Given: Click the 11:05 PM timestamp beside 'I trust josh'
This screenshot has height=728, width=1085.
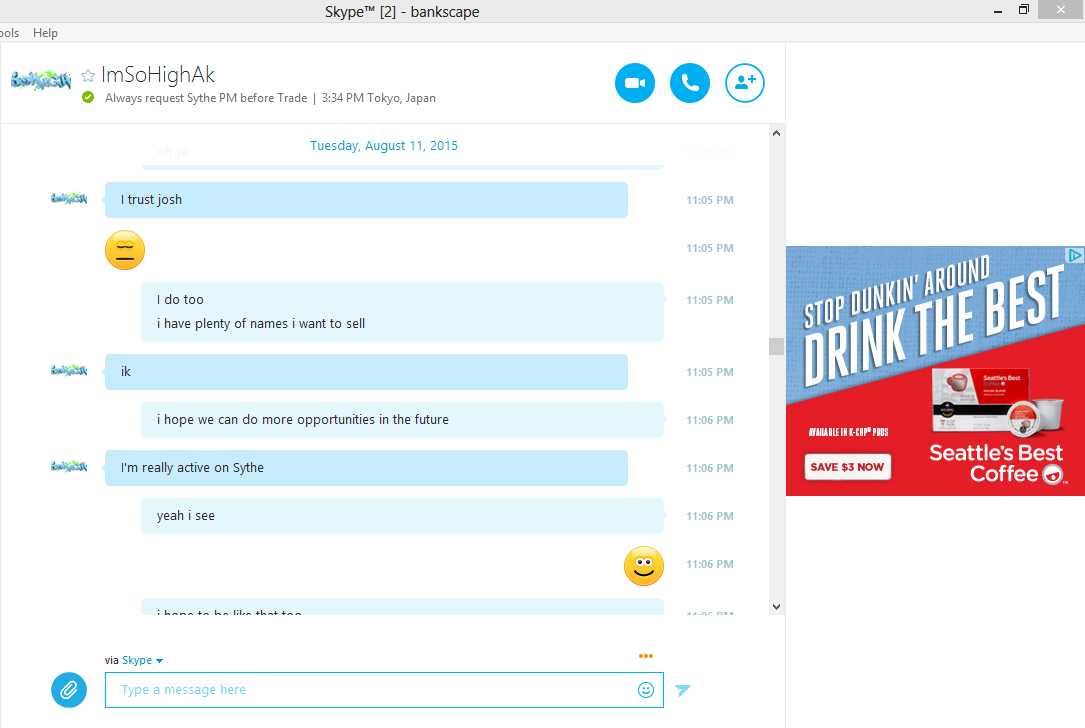Looking at the screenshot, I should [x=710, y=200].
